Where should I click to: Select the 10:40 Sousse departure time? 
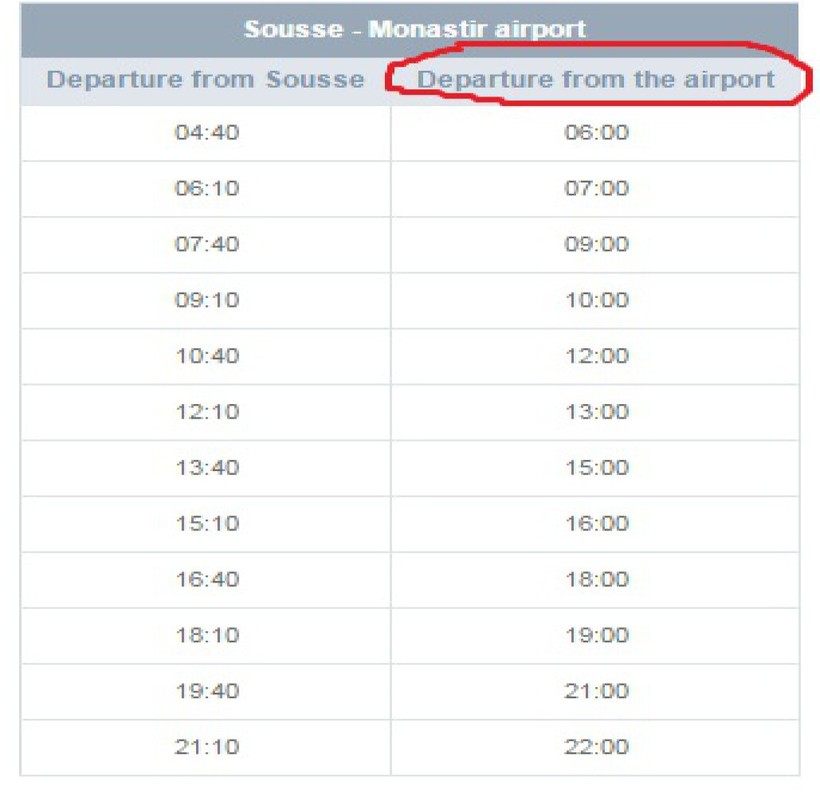207,357
